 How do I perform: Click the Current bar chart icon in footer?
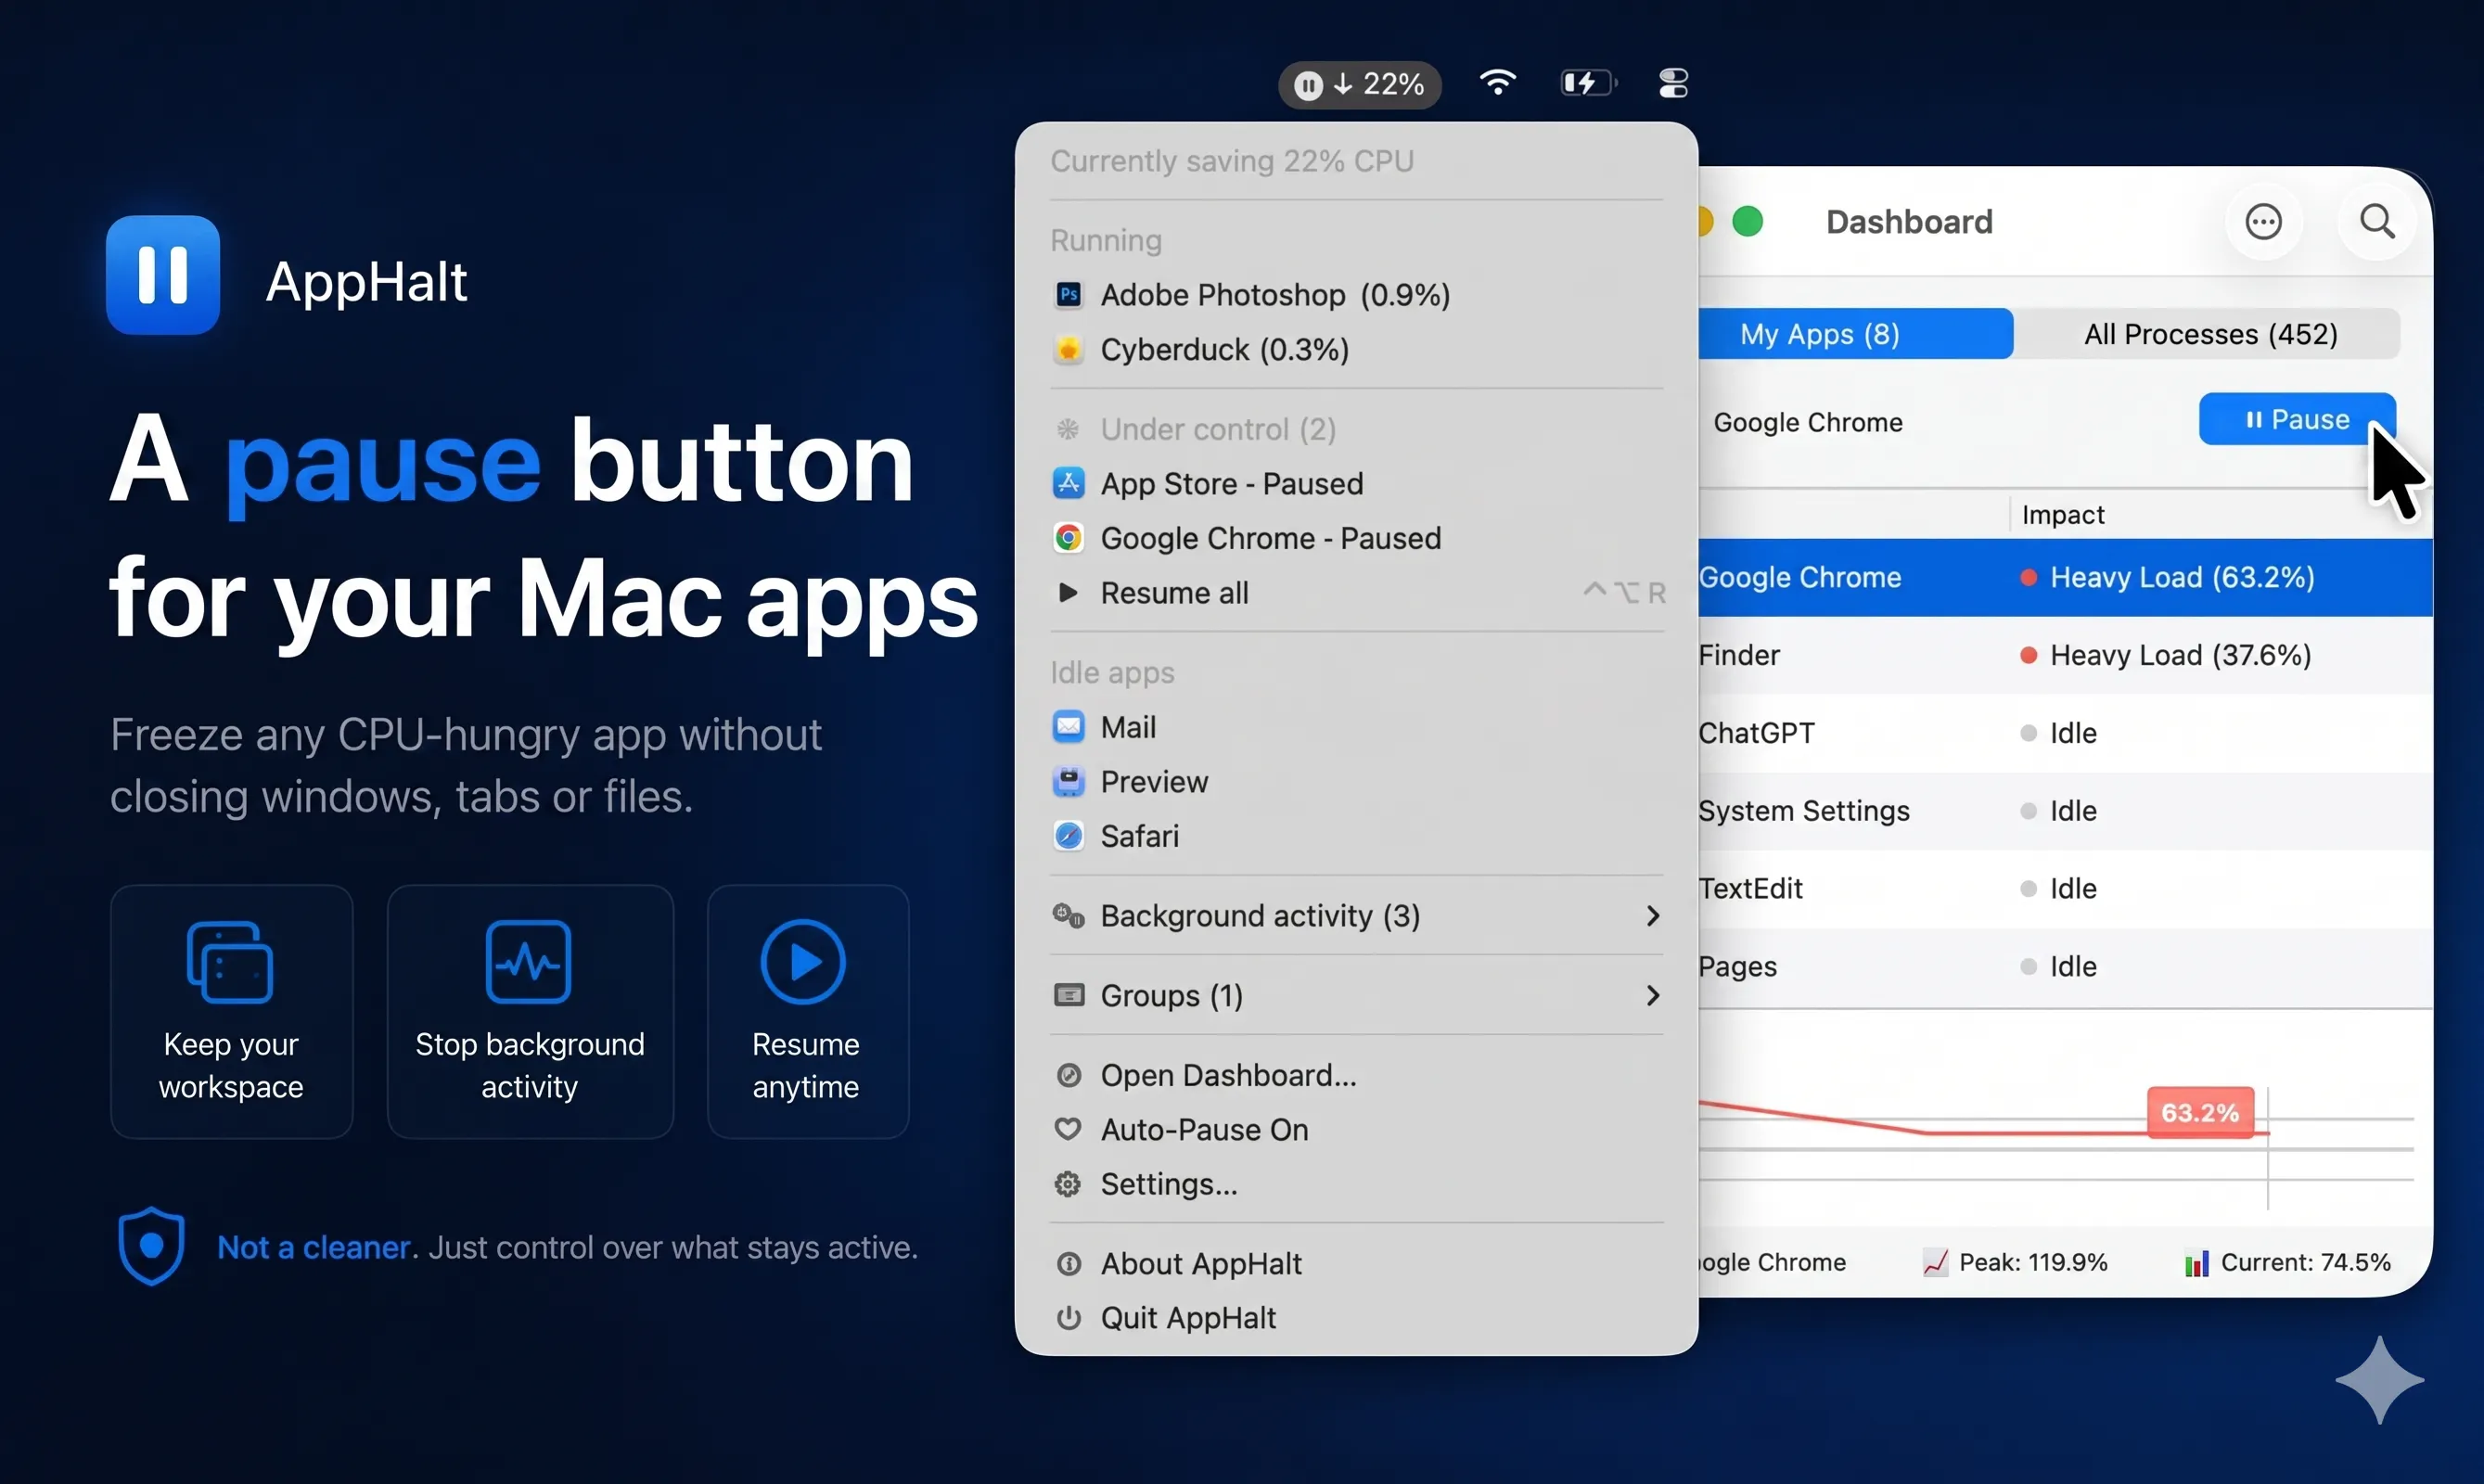click(x=2196, y=1263)
